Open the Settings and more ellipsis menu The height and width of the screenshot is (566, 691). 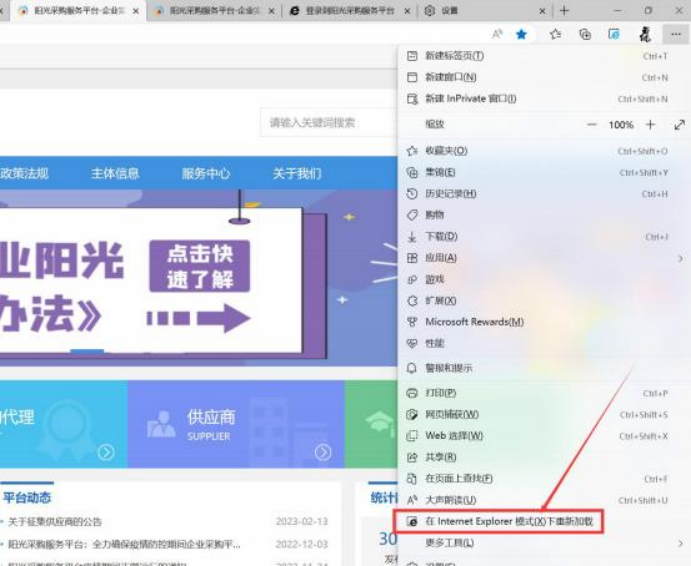(676, 34)
